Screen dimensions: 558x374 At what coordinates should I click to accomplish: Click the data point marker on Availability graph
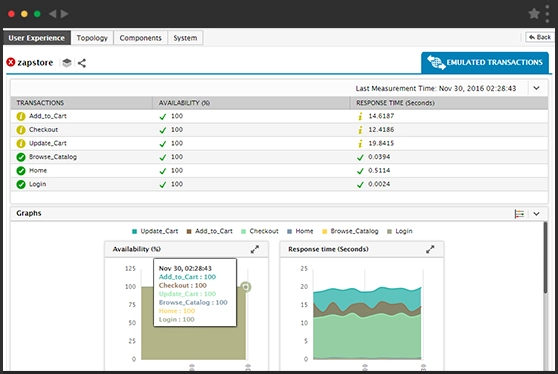click(x=246, y=286)
